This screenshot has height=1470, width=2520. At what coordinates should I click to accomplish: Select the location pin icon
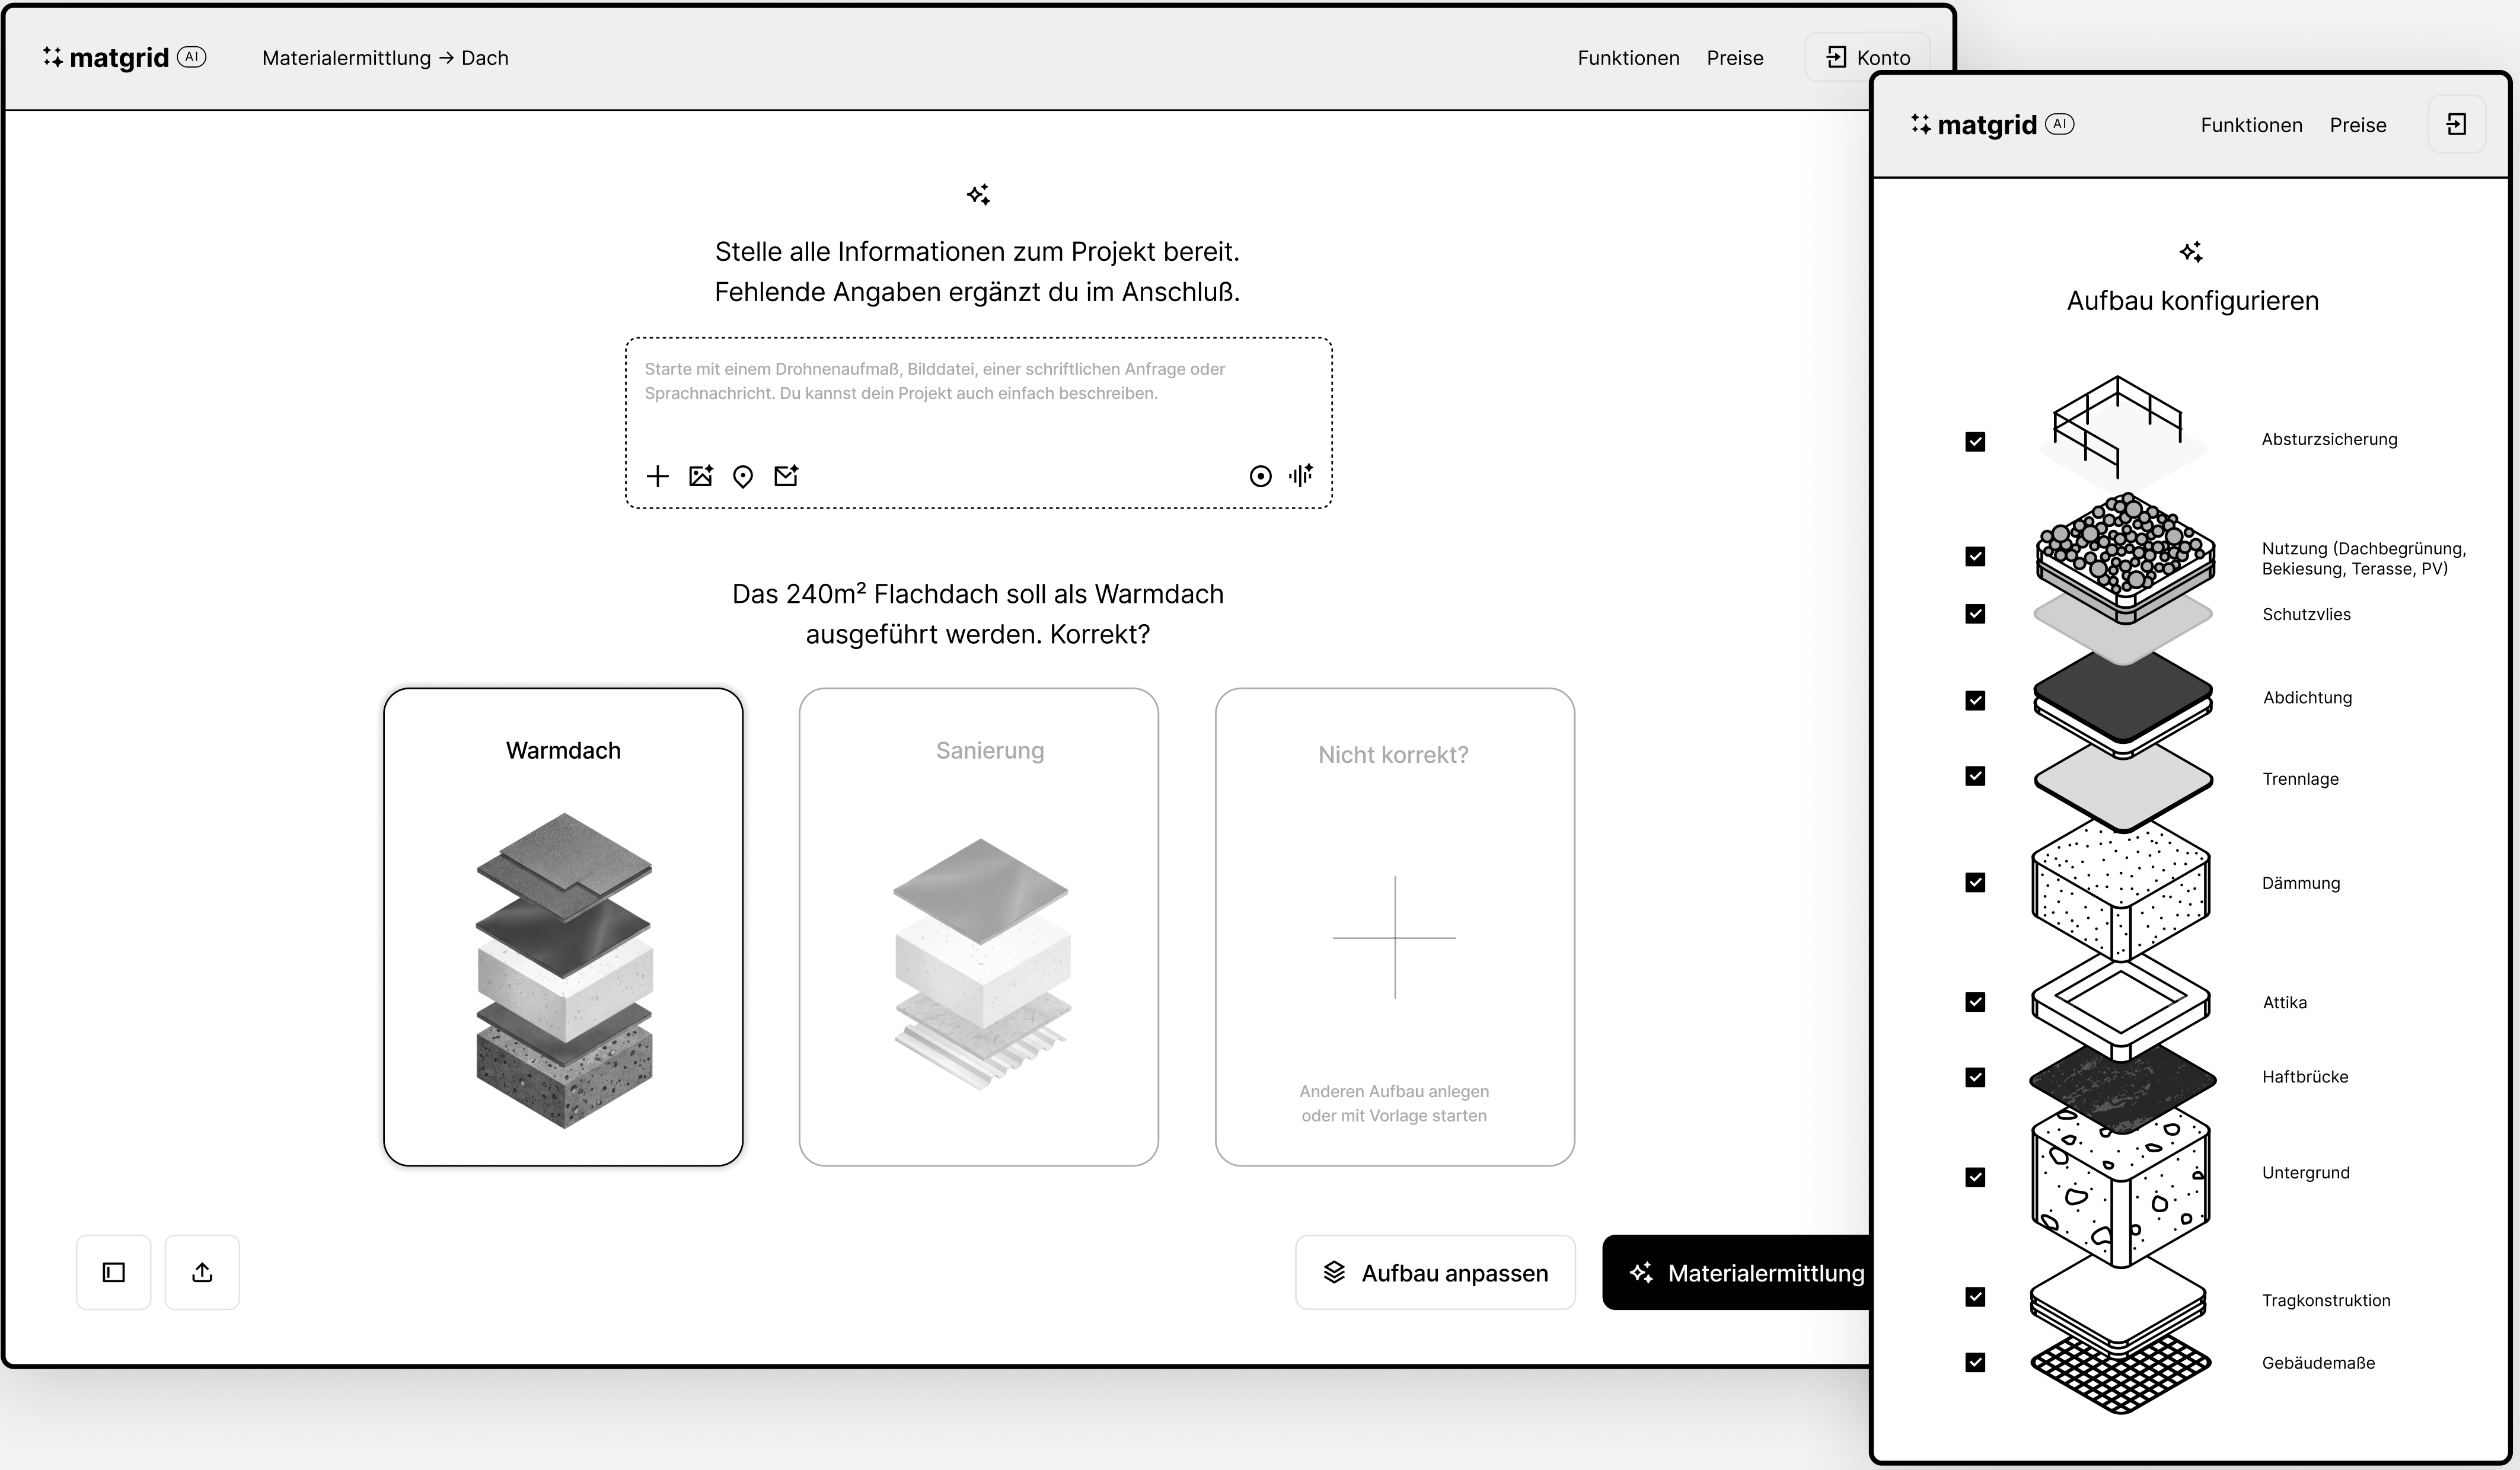pyautogui.click(x=743, y=476)
